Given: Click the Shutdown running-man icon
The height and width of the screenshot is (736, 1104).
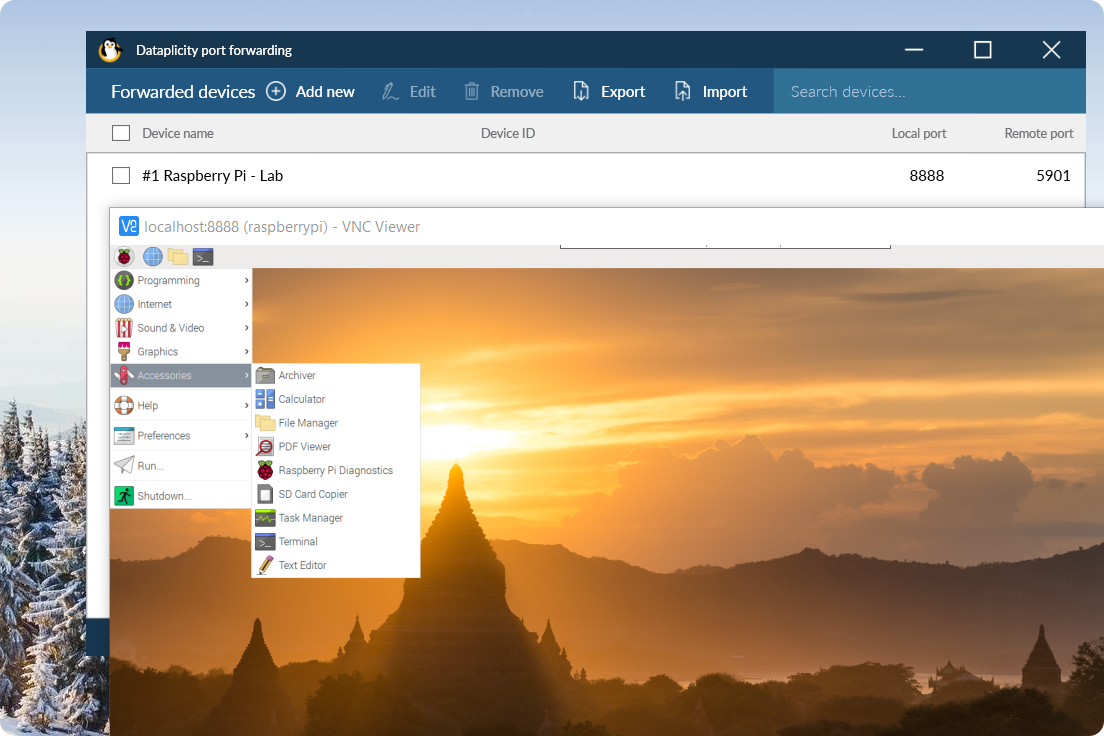Looking at the screenshot, I should point(124,496).
